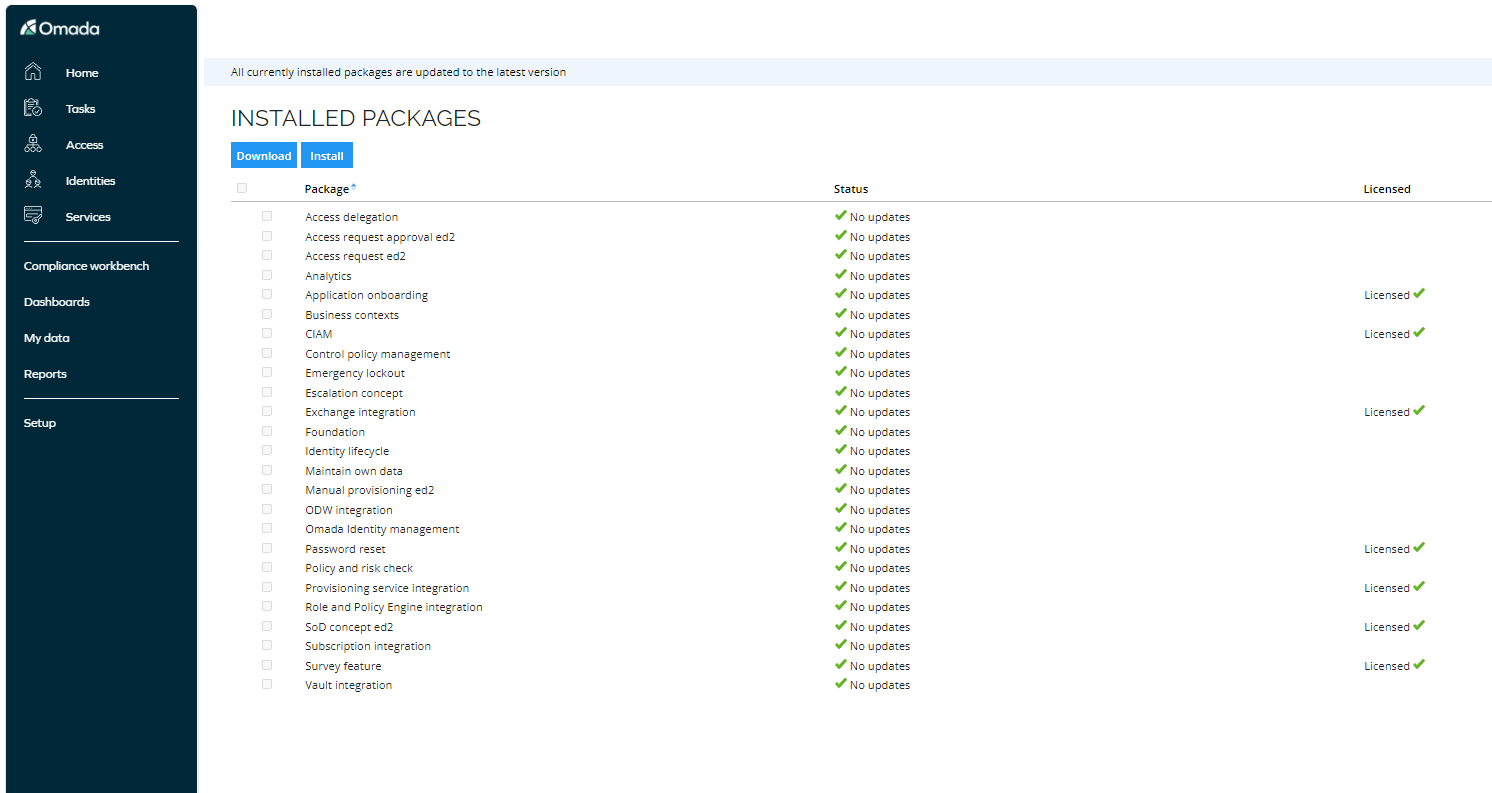Tick the Emergency lockout checkbox
Screen dimensions: 1492x793
point(267,372)
